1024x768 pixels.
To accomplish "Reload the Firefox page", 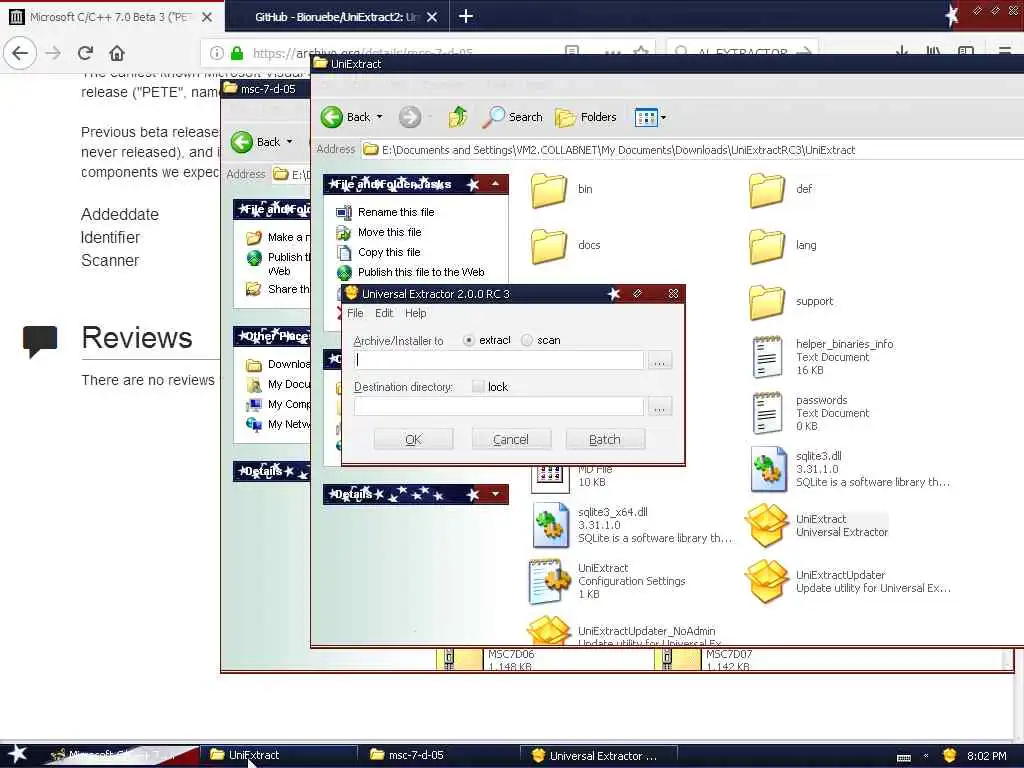I will [x=86, y=53].
